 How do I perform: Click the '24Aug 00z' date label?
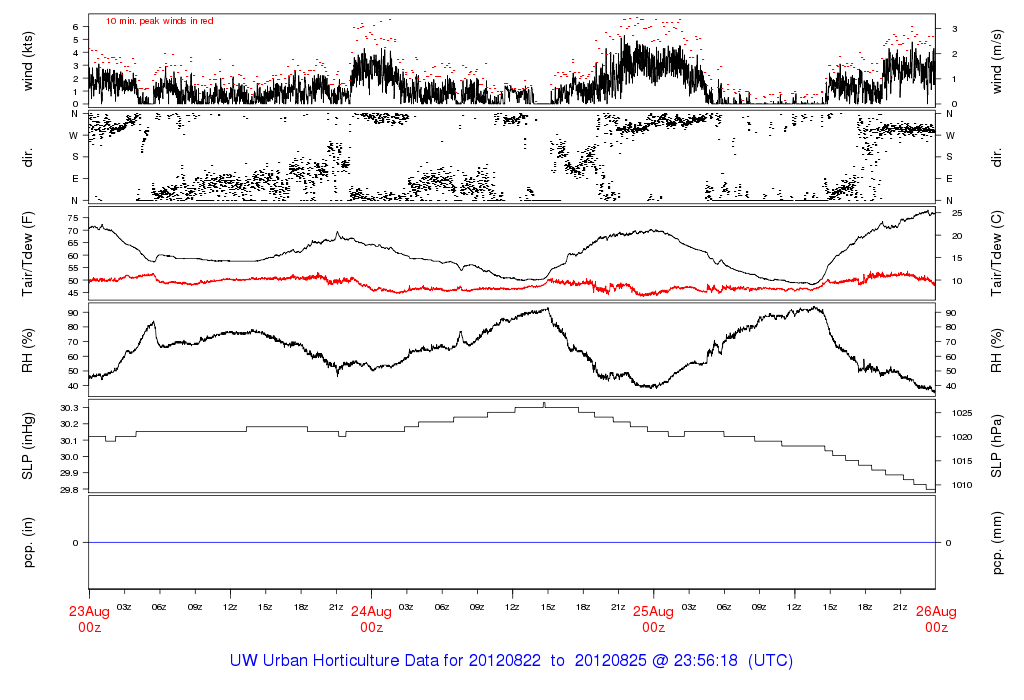tap(372, 619)
